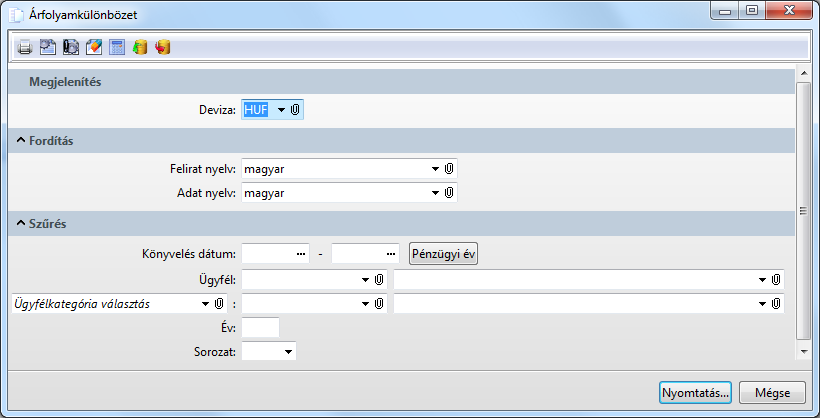
Task: Click the third toolbar icon (document with lens)
Action: (71, 47)
